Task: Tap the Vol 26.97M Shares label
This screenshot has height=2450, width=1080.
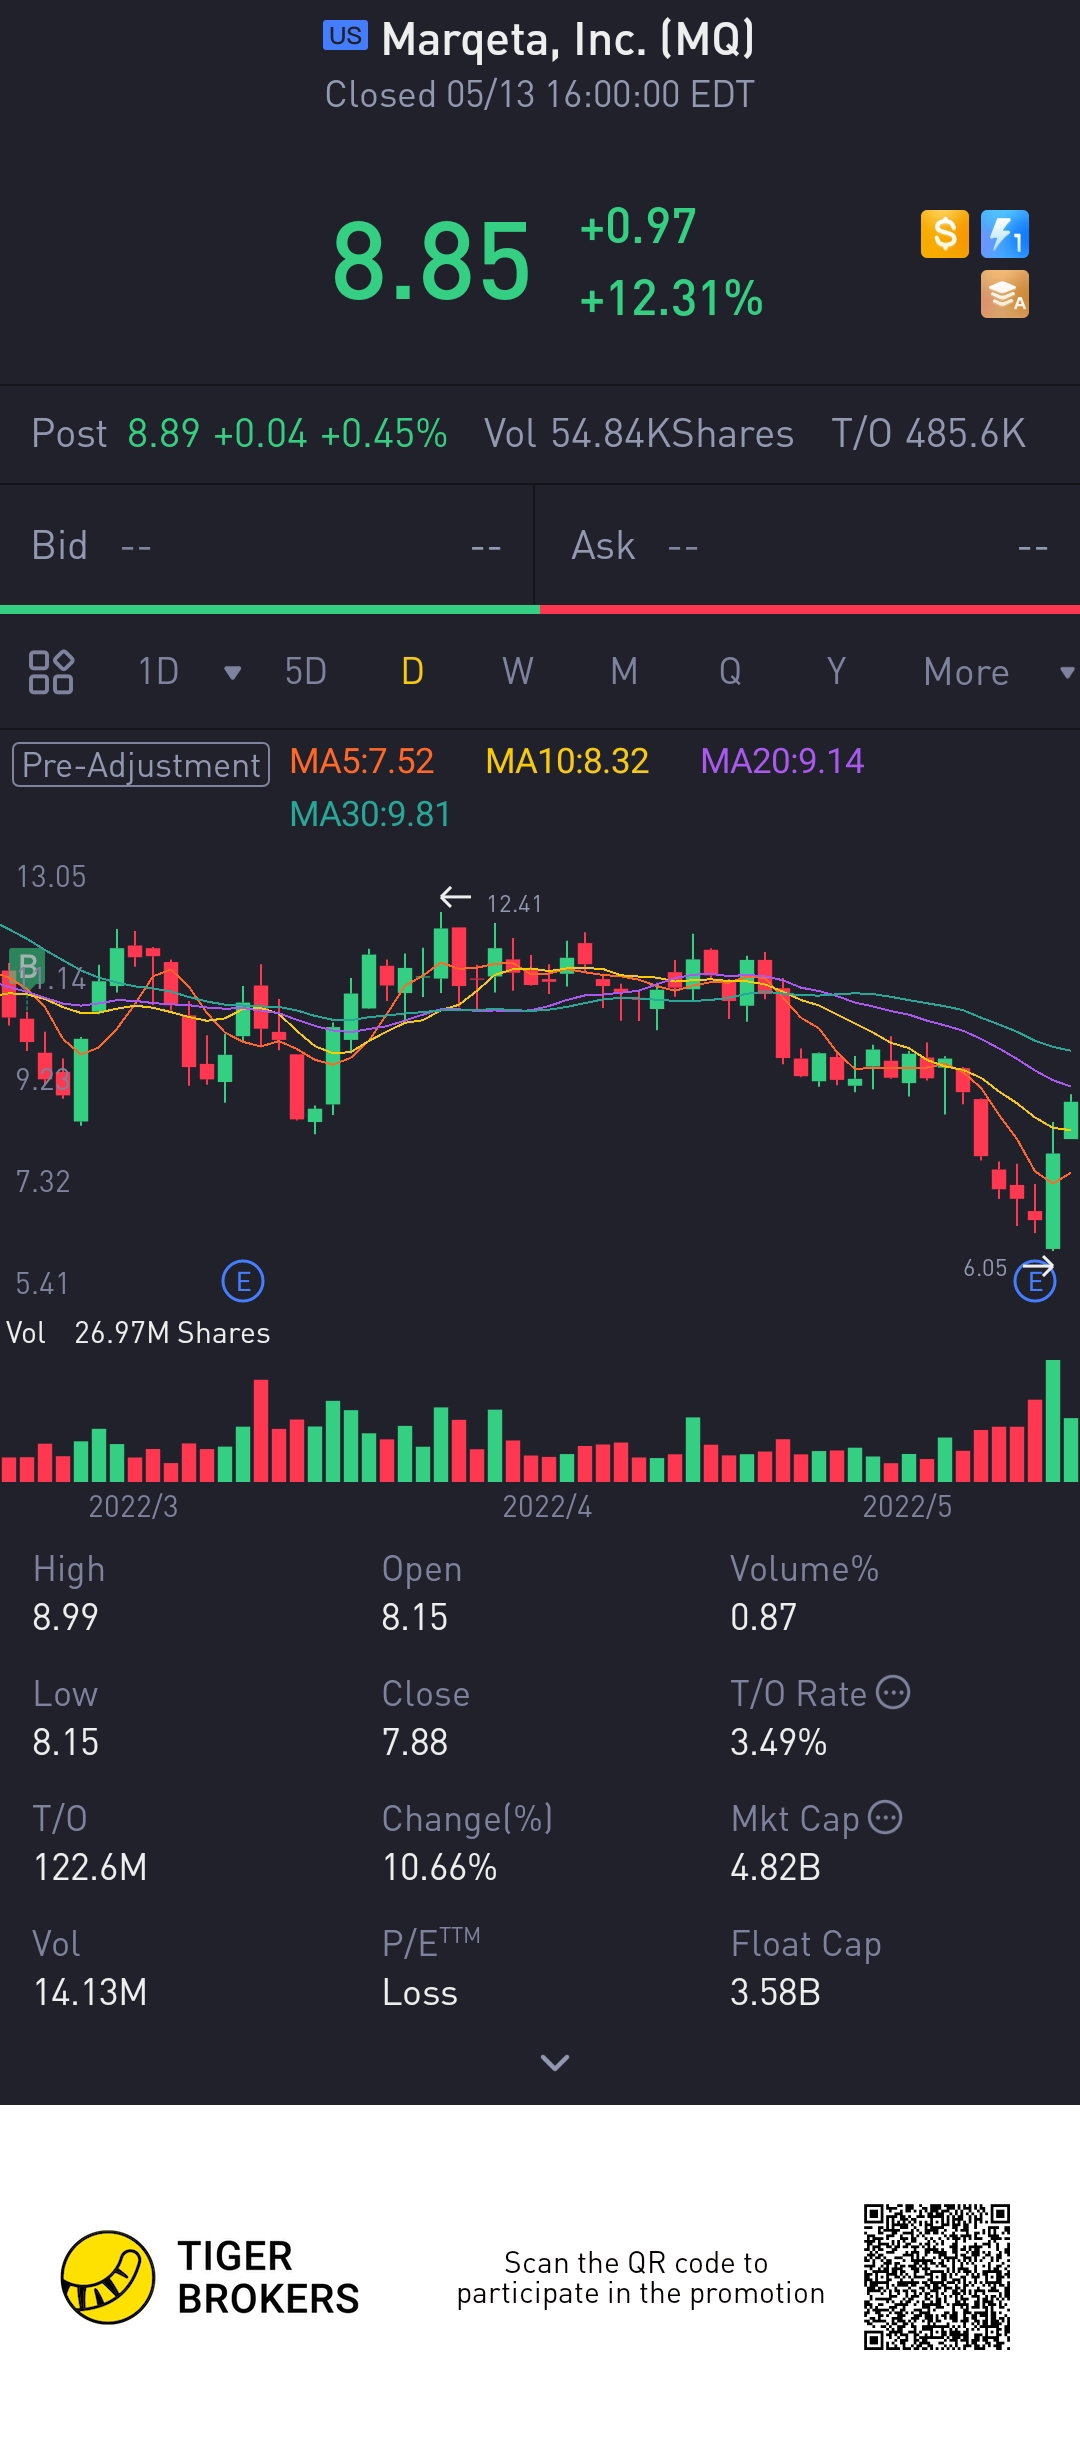Action: pos(138,1333)
